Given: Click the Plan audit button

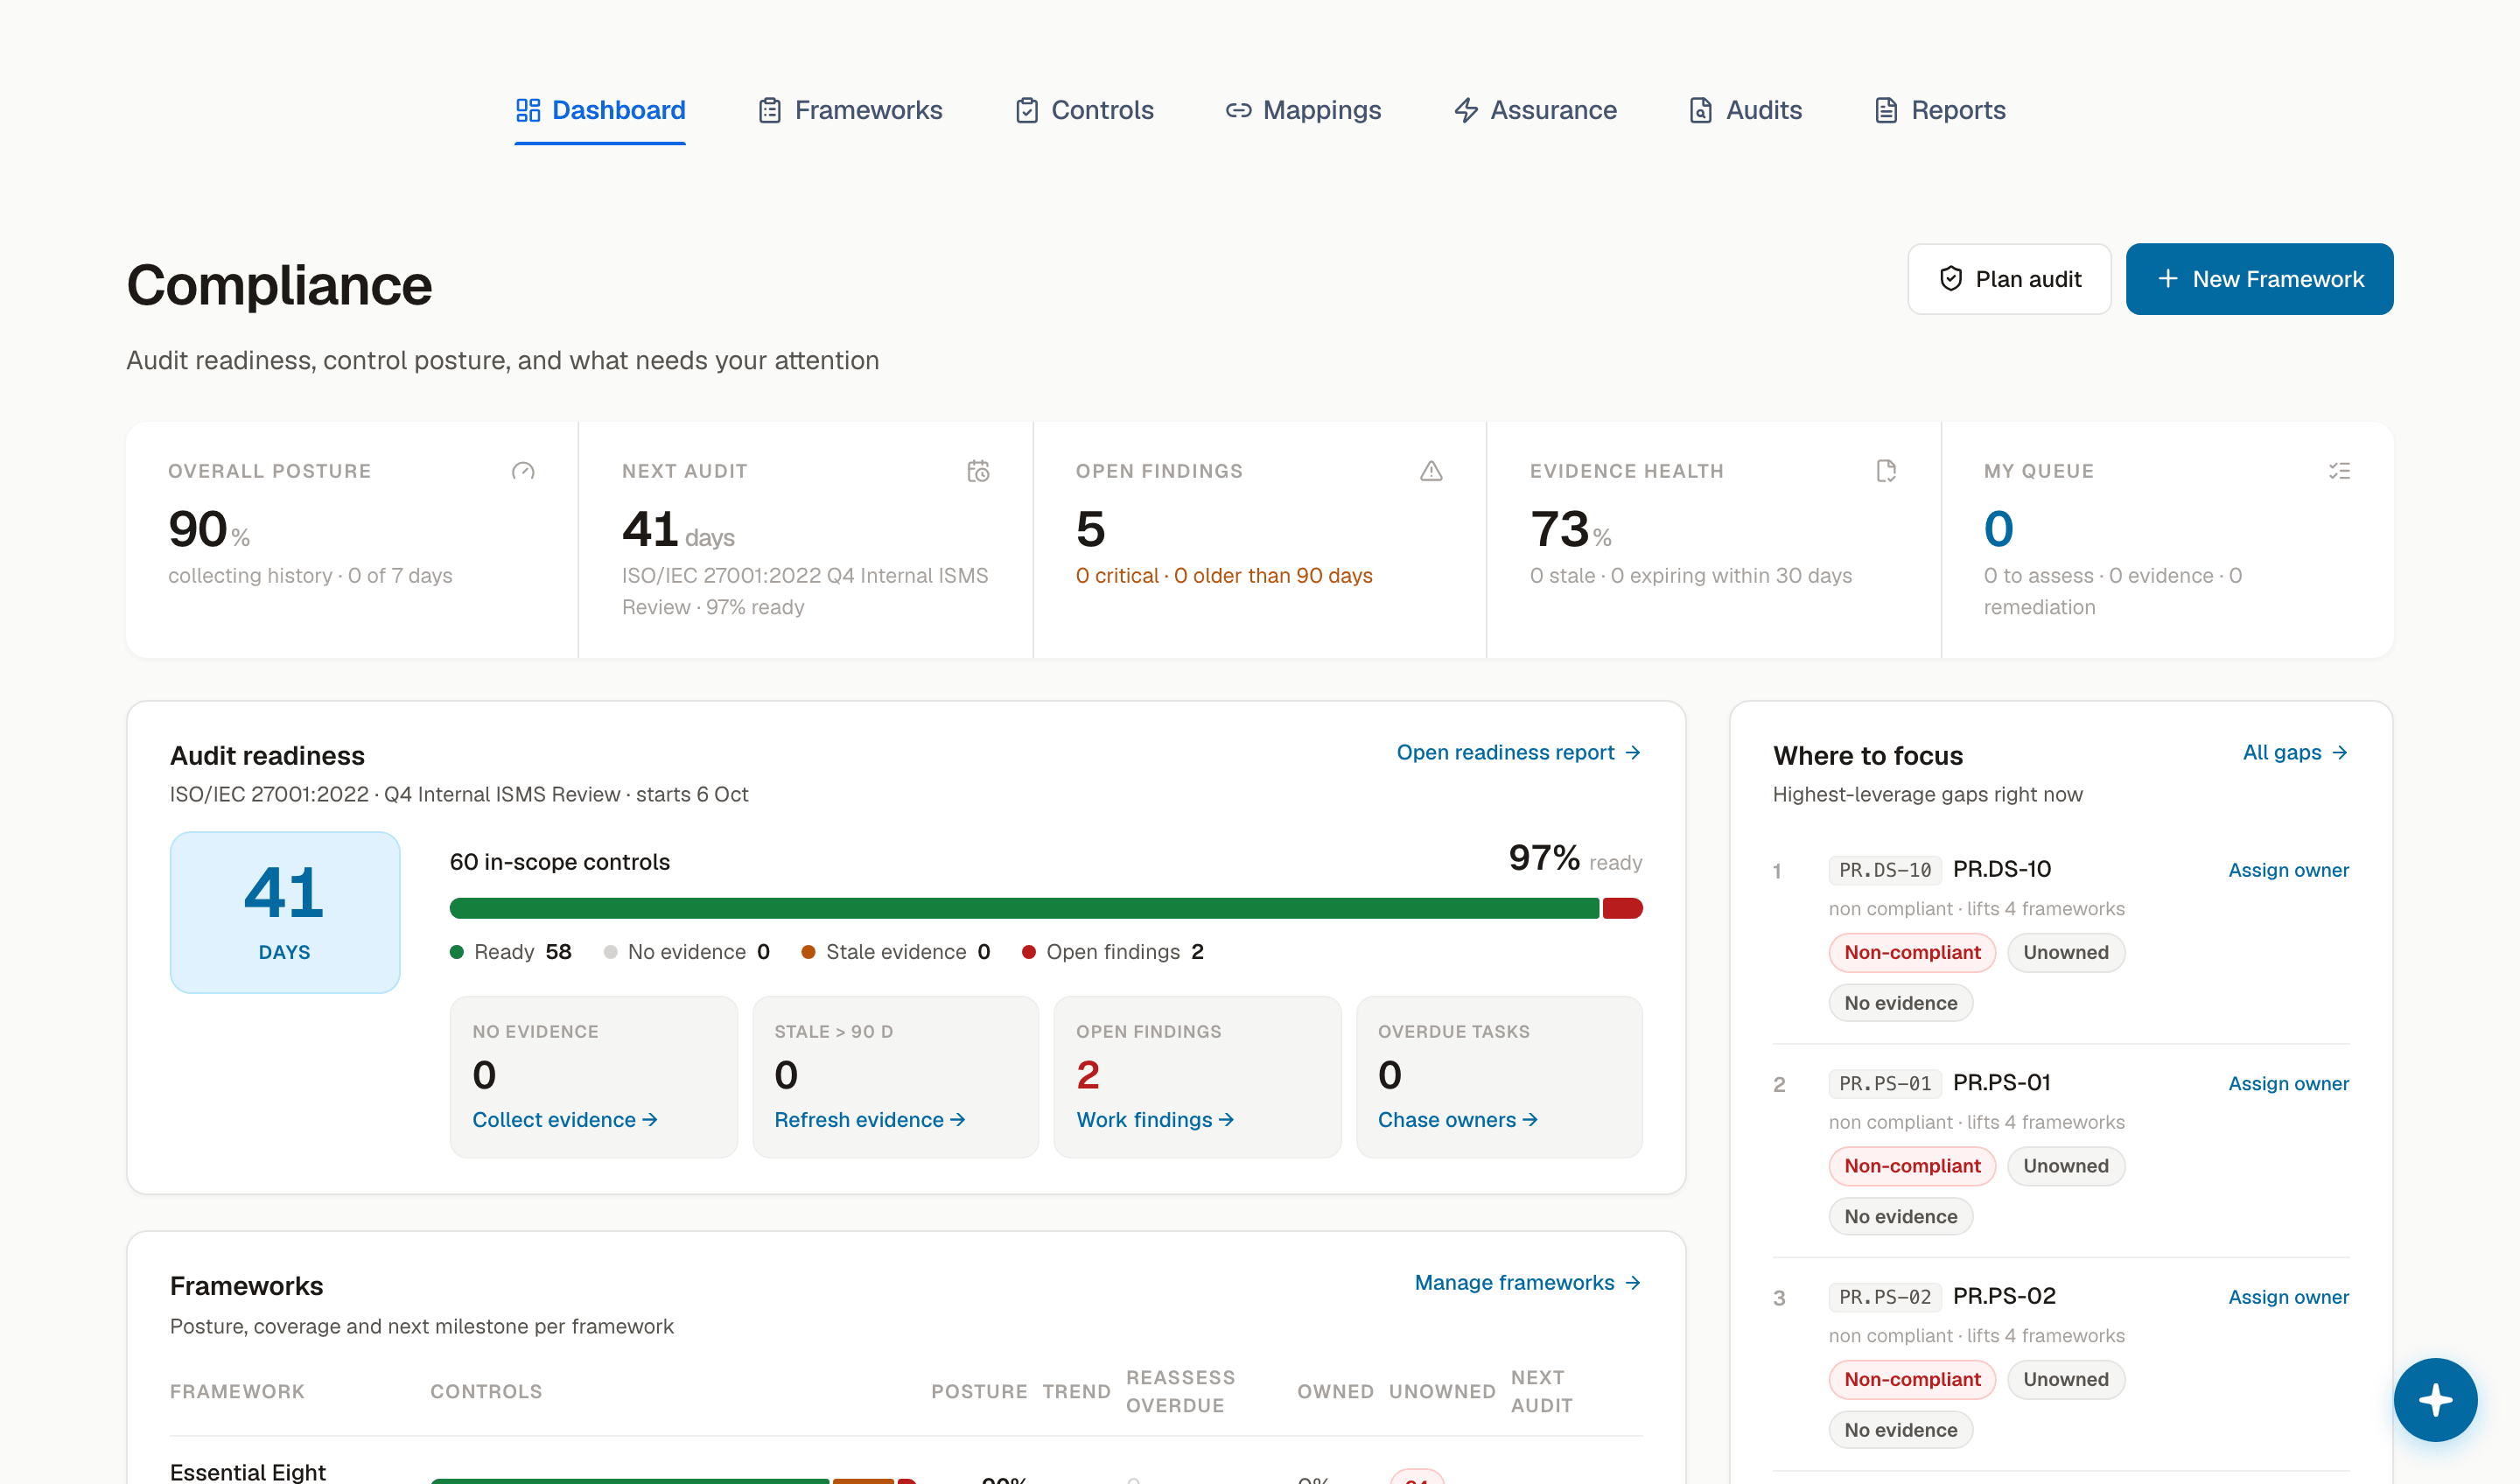Looking at the screenshot, I should [2009, 279].
